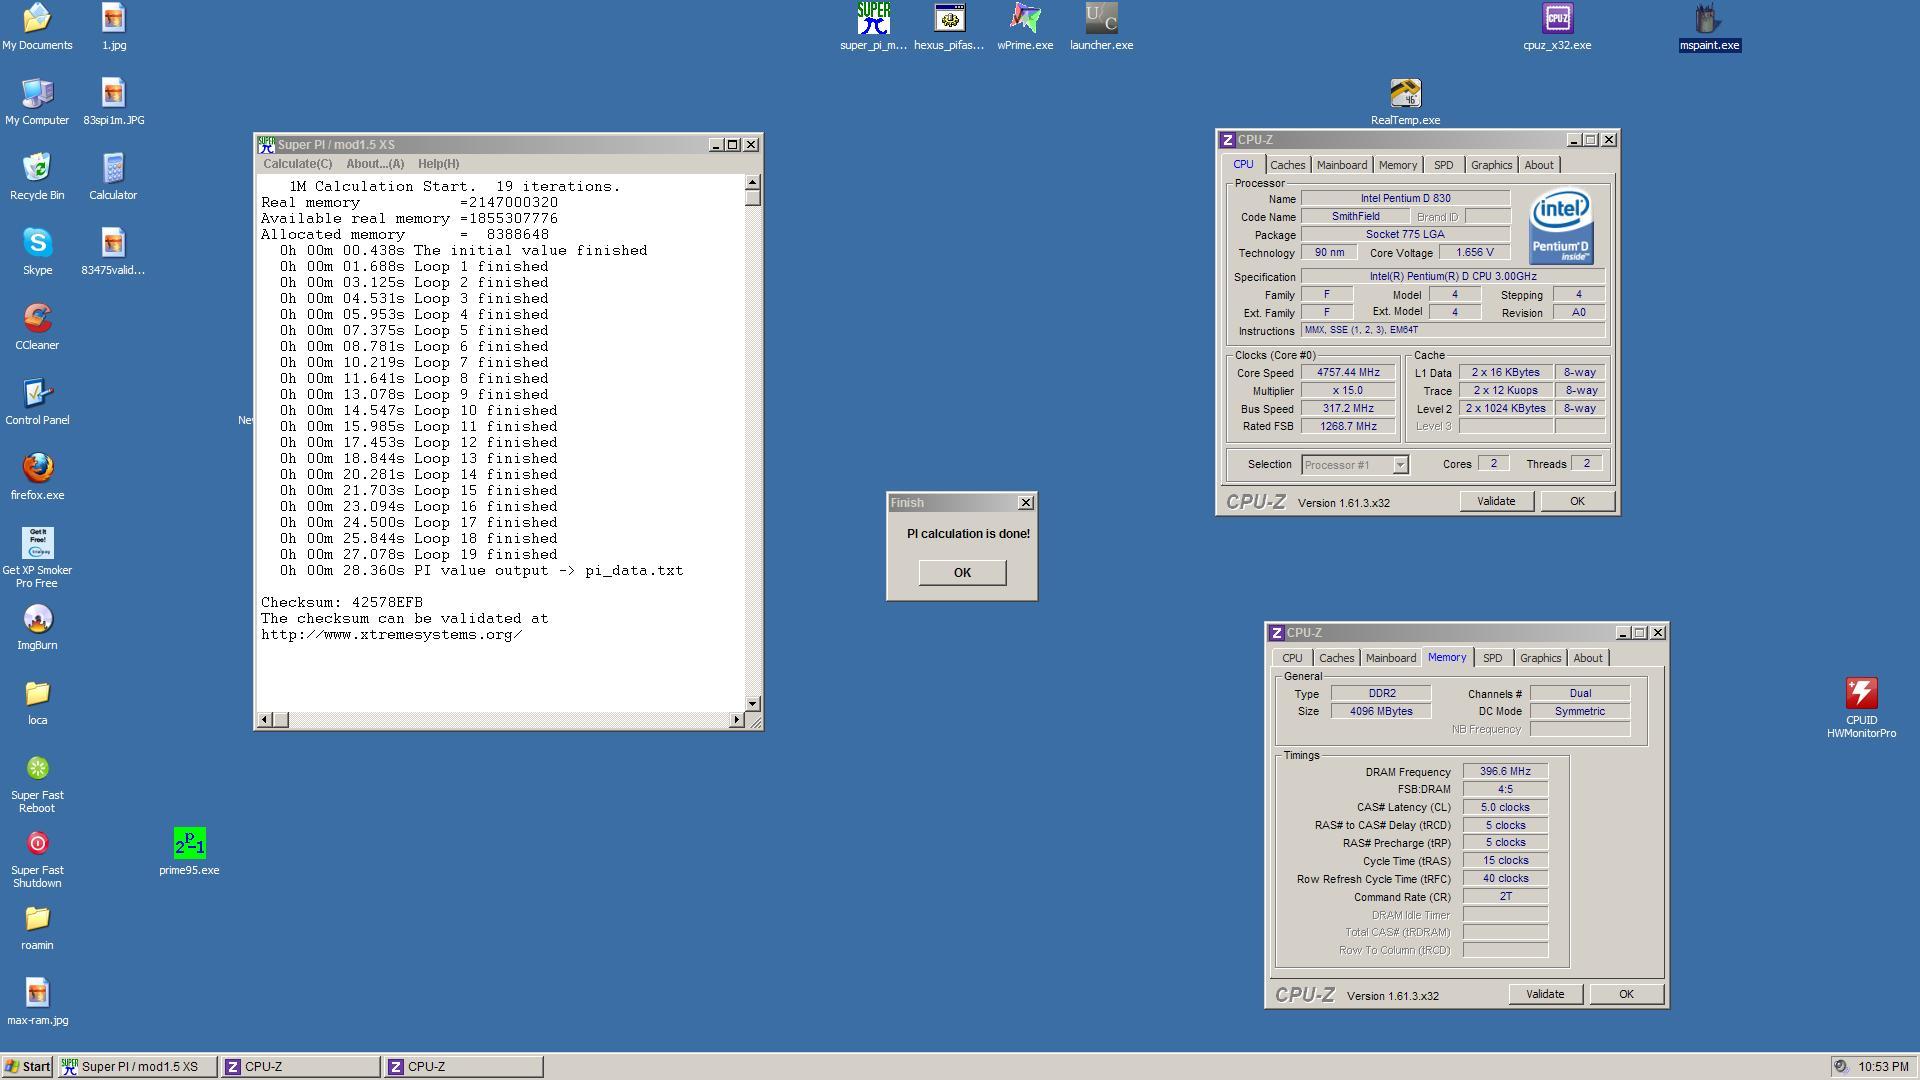1920x1080 pixels.
Task: Open My Computer desktop icon
Action: [x=37, y=101]
